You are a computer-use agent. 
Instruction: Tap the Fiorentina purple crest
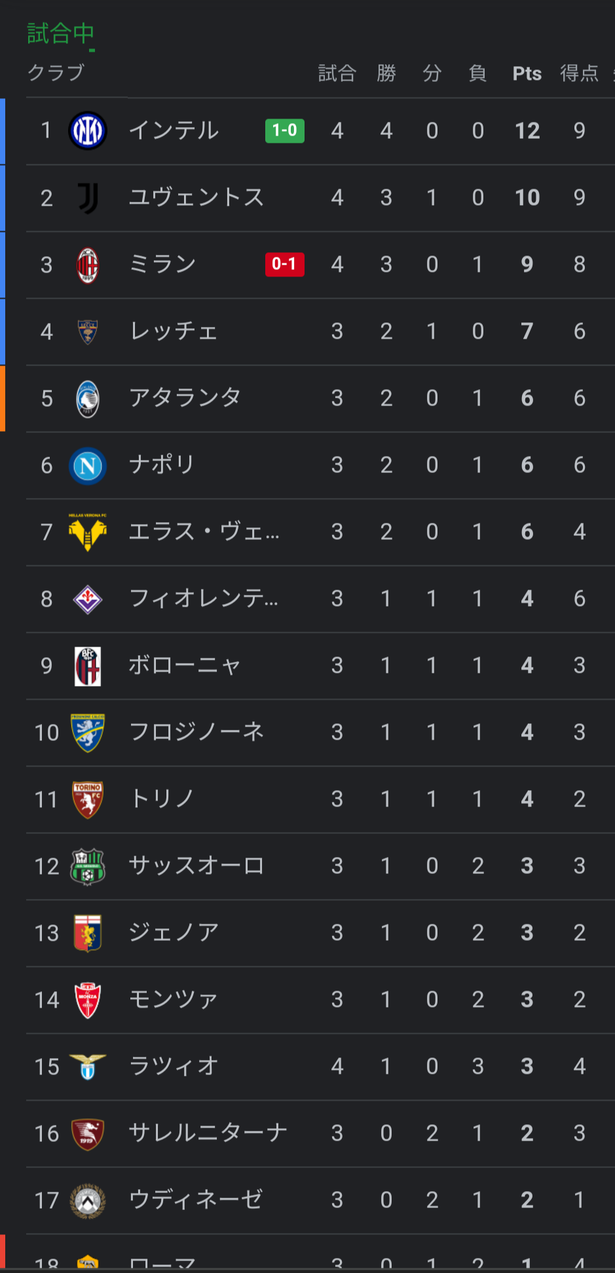(x=87, y=599)
